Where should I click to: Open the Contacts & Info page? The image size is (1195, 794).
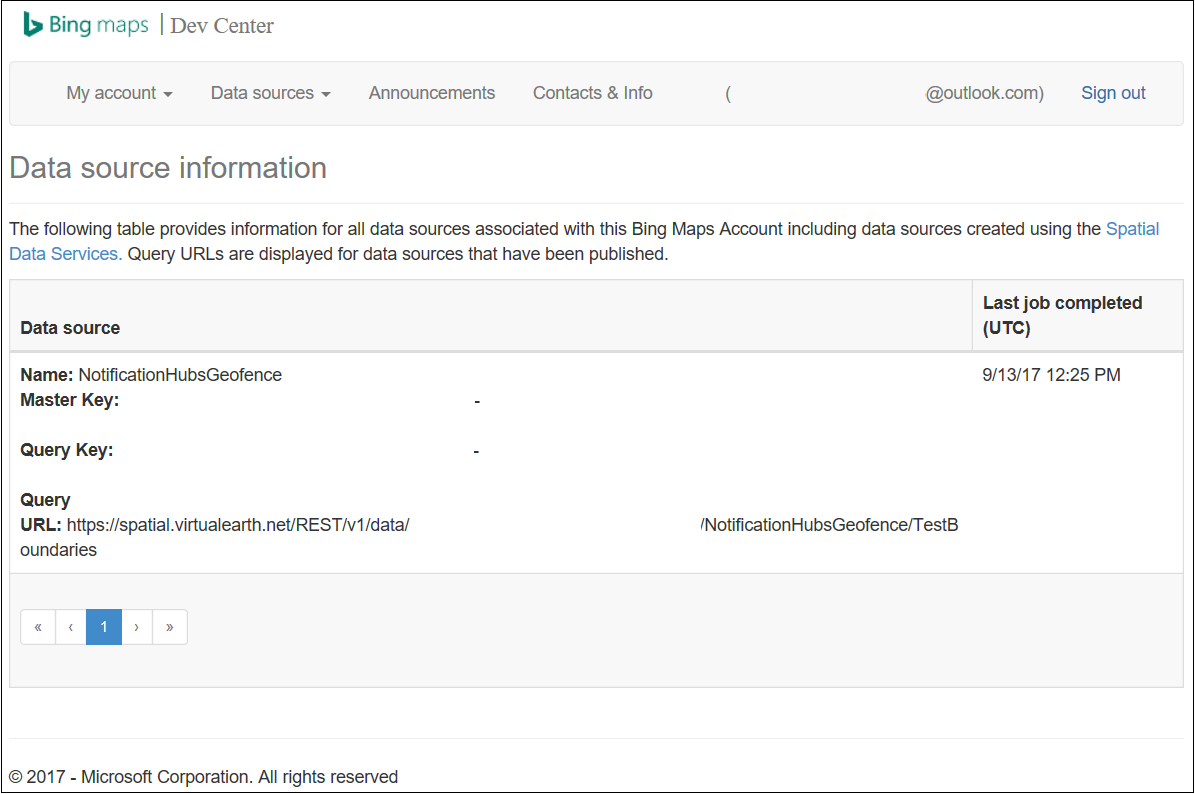pos(592,92)
